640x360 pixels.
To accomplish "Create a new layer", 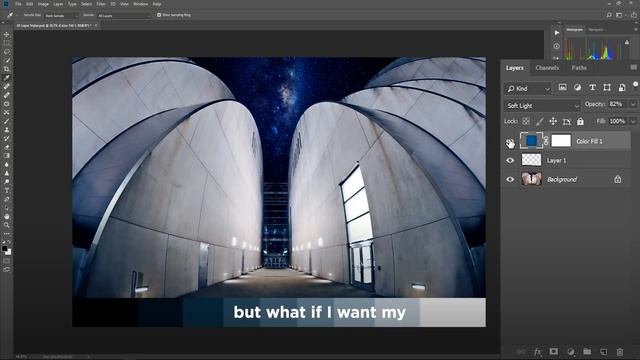I will coord(603,351).
